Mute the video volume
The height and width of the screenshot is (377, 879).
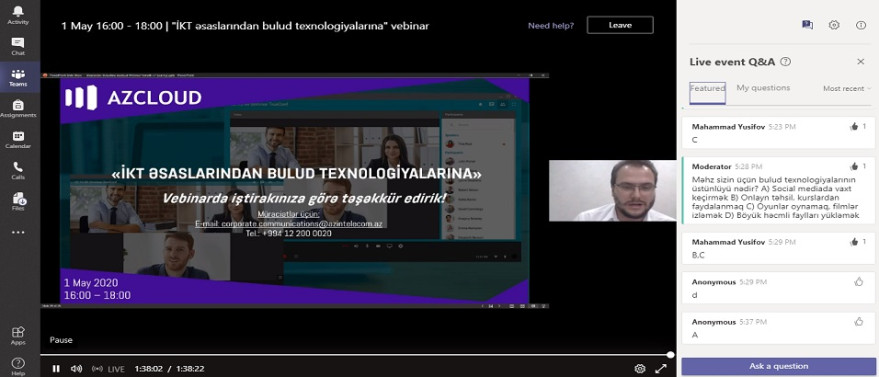pos(76,369)
